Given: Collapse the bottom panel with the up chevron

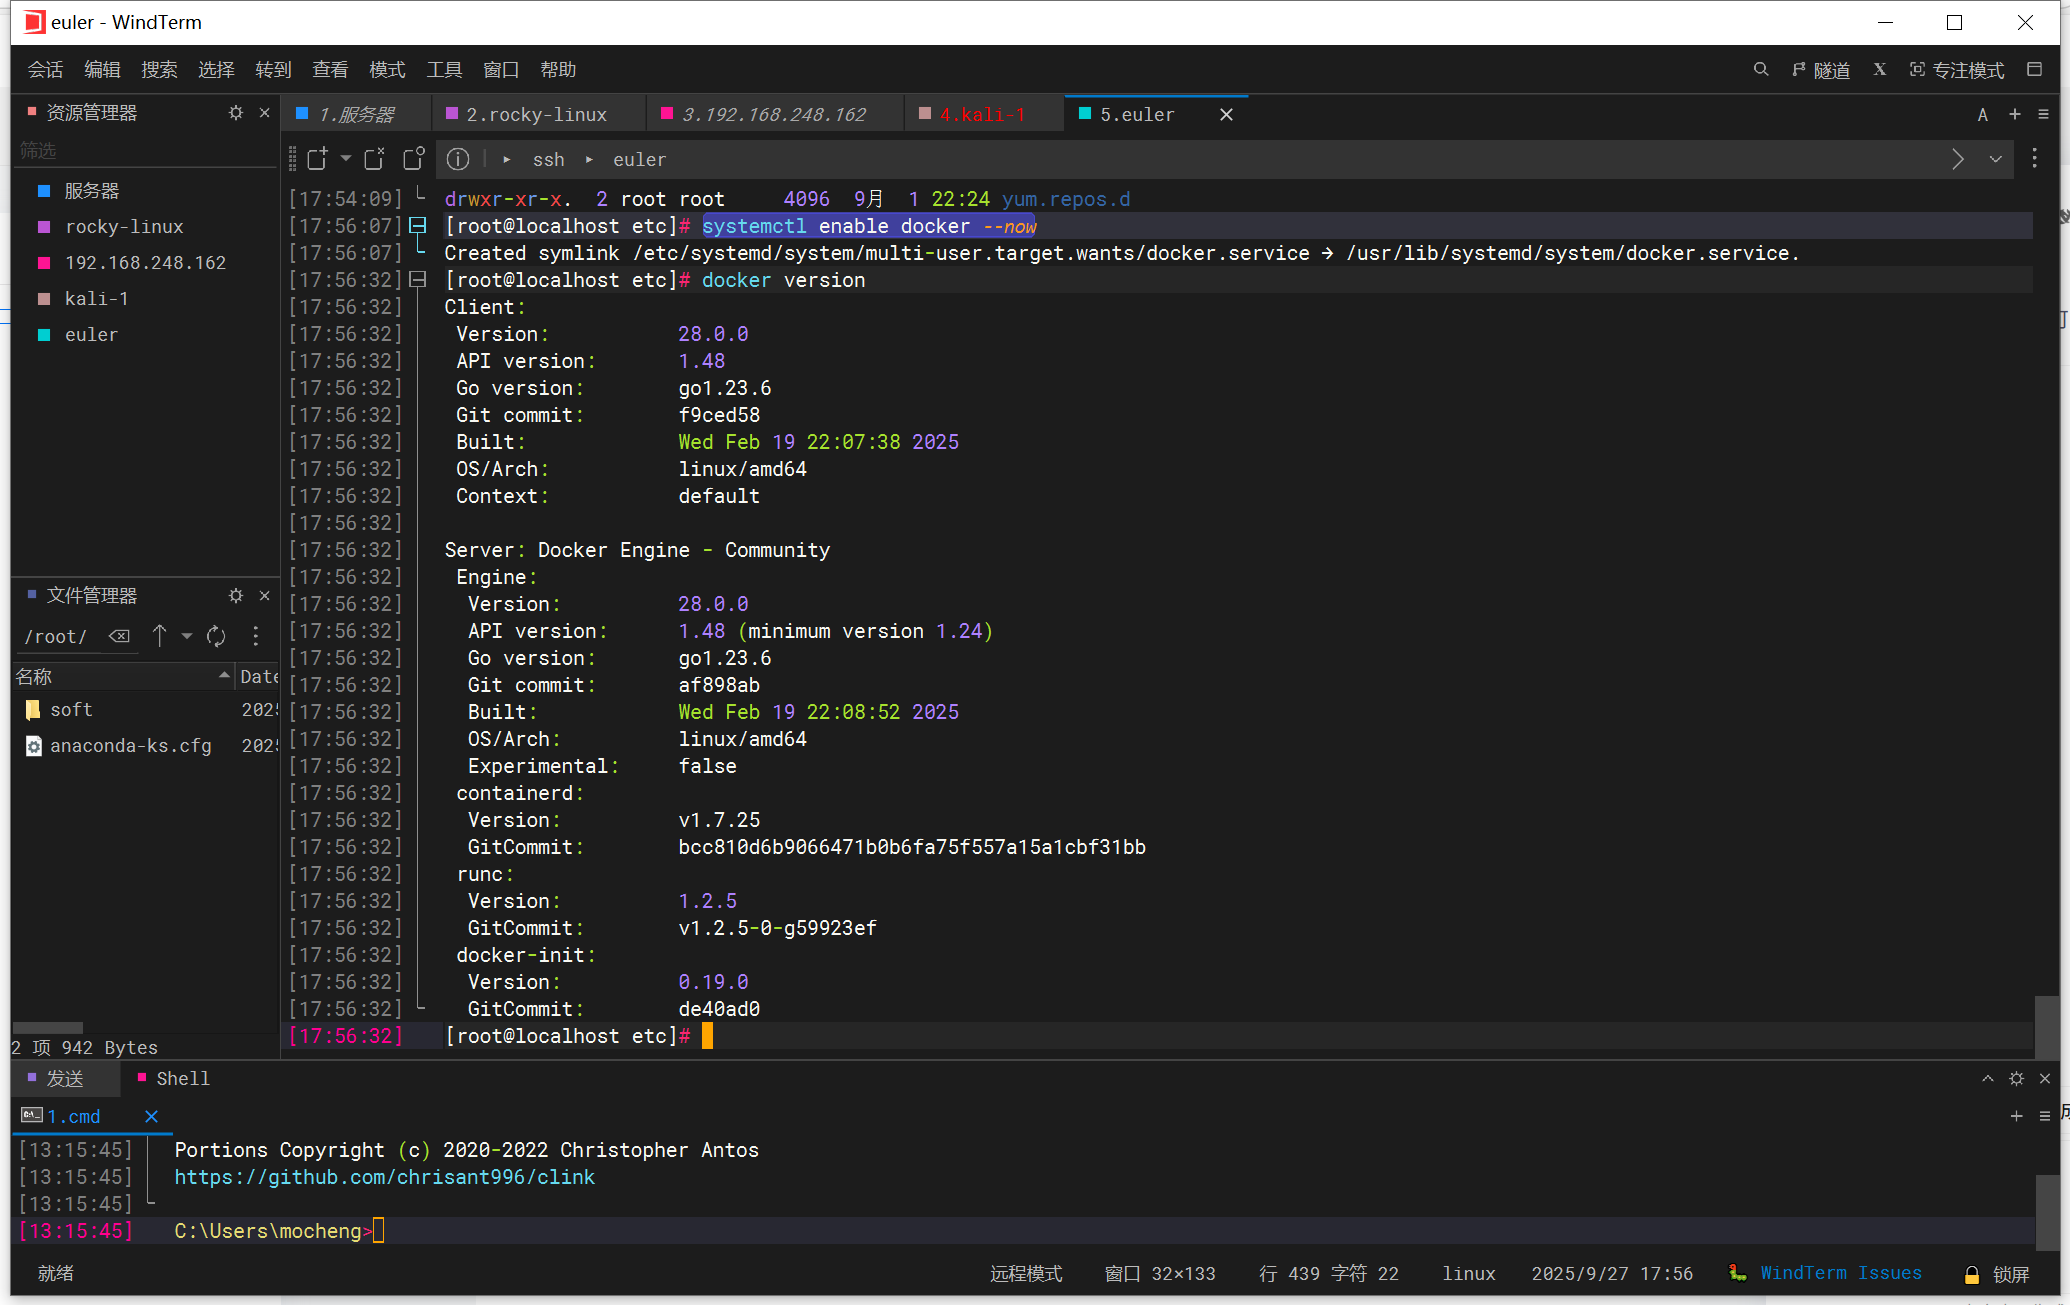Looking at the screenshot, I should (x=1988, y=1078).
